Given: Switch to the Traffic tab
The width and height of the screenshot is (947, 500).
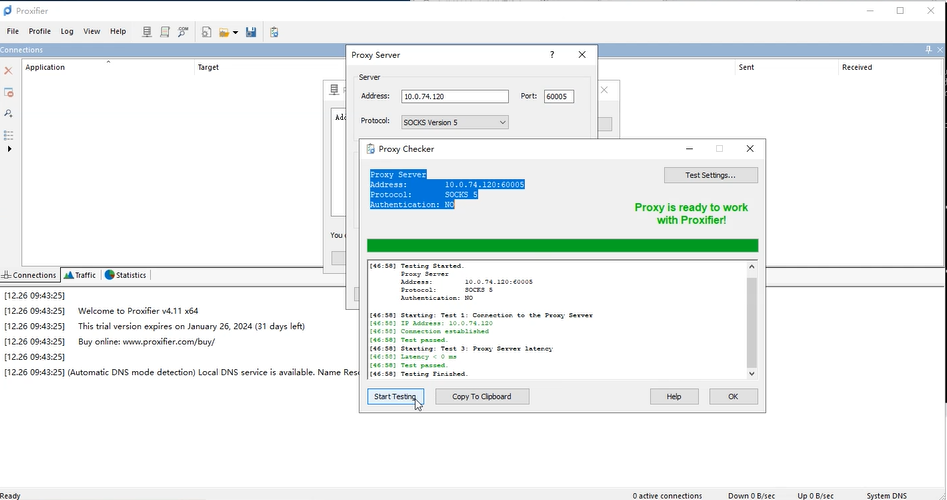Looking at the screenshot, I should 80,275.
